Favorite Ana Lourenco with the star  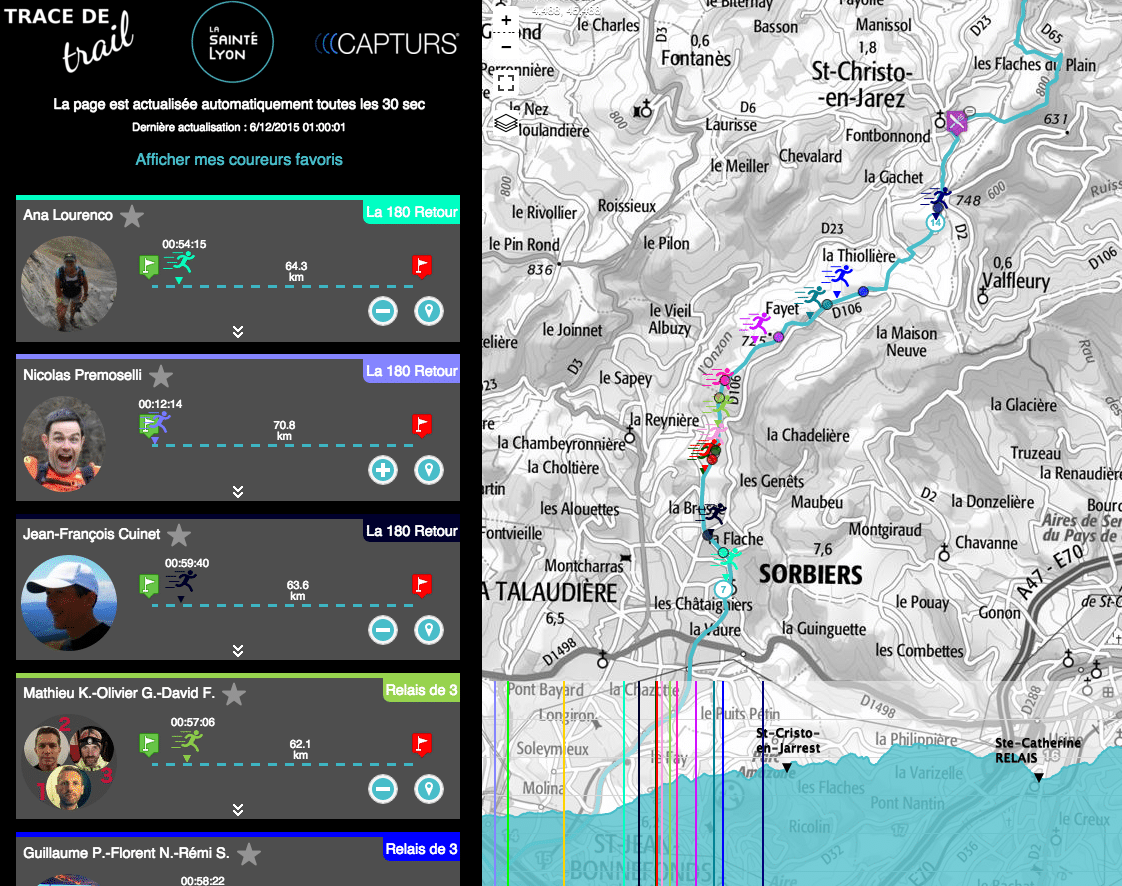(132, 215)
